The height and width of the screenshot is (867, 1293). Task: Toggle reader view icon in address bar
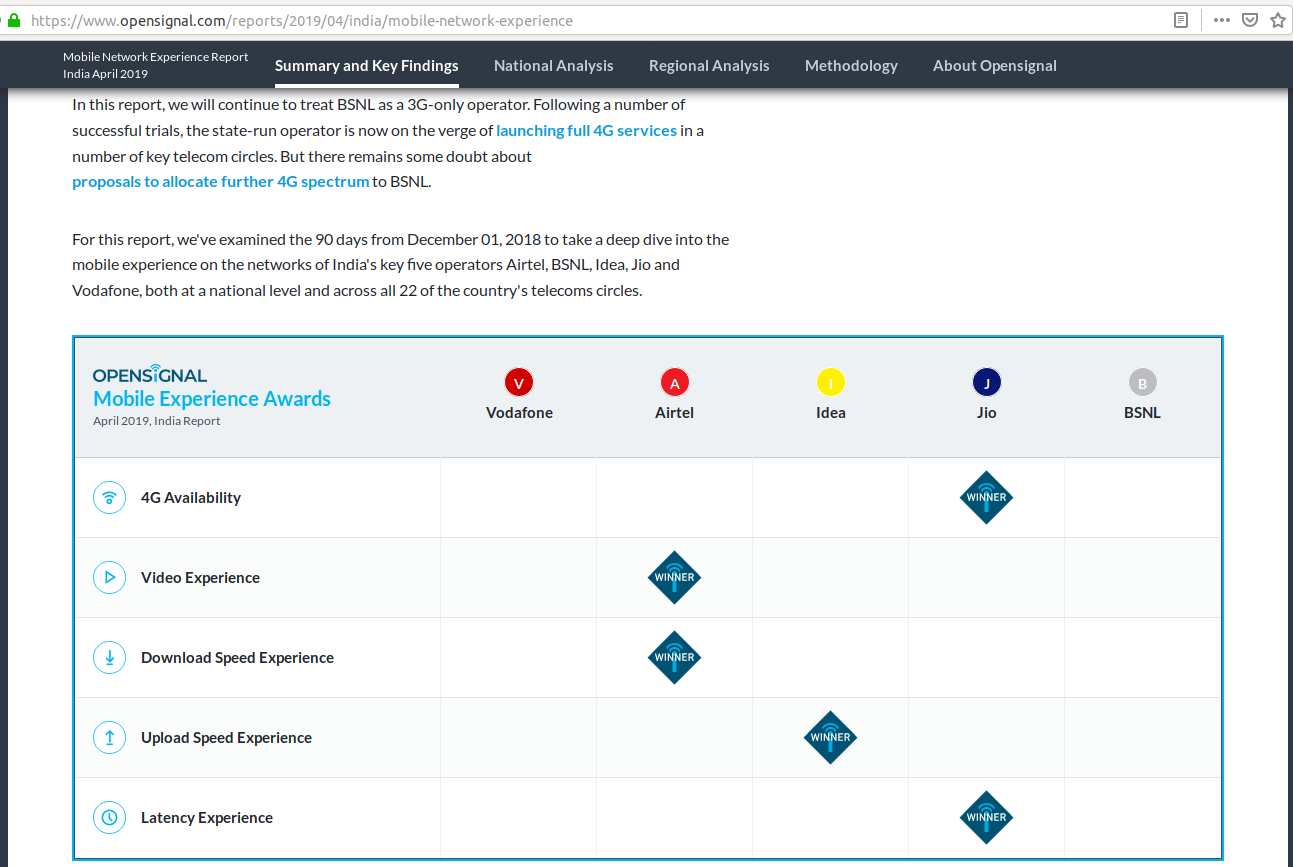1181,20
